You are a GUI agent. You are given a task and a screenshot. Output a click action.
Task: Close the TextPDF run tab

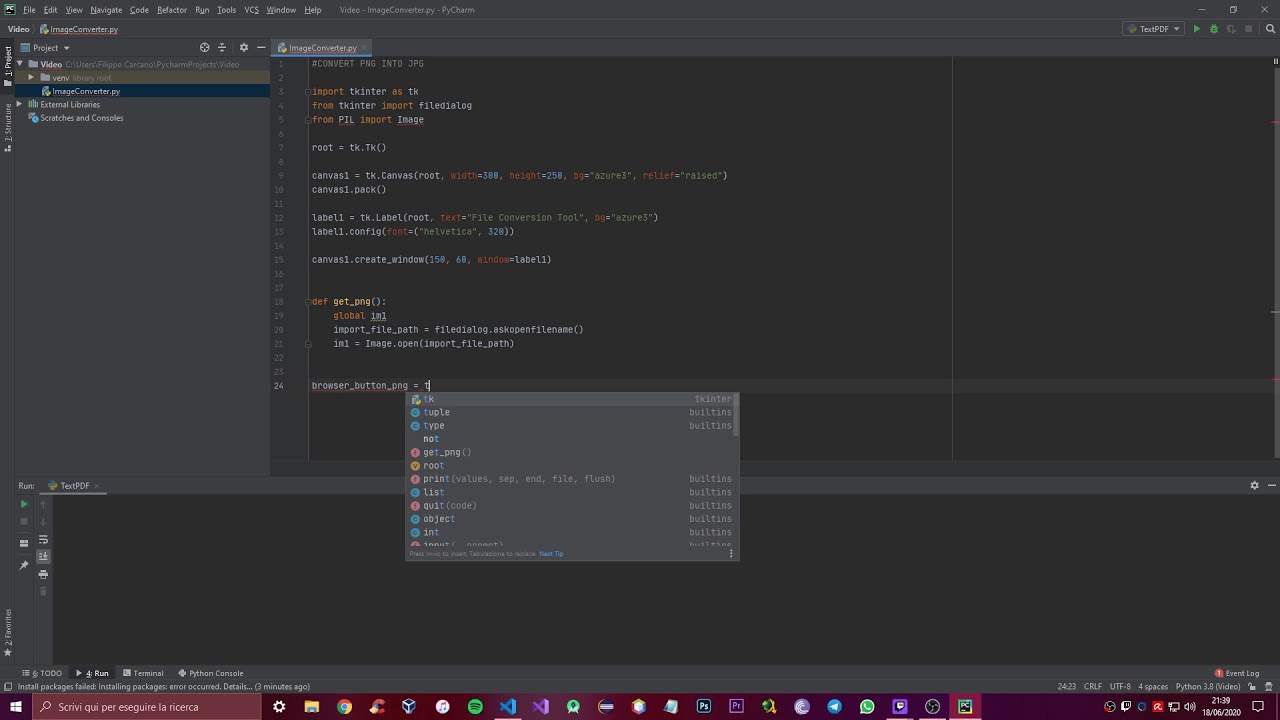tap(98, 486)
